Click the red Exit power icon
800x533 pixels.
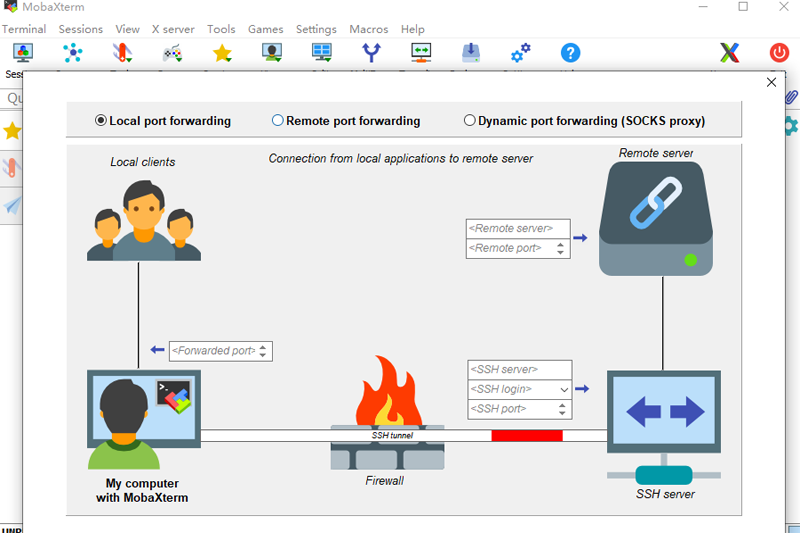pyautogui.click(x=779, y=53)
